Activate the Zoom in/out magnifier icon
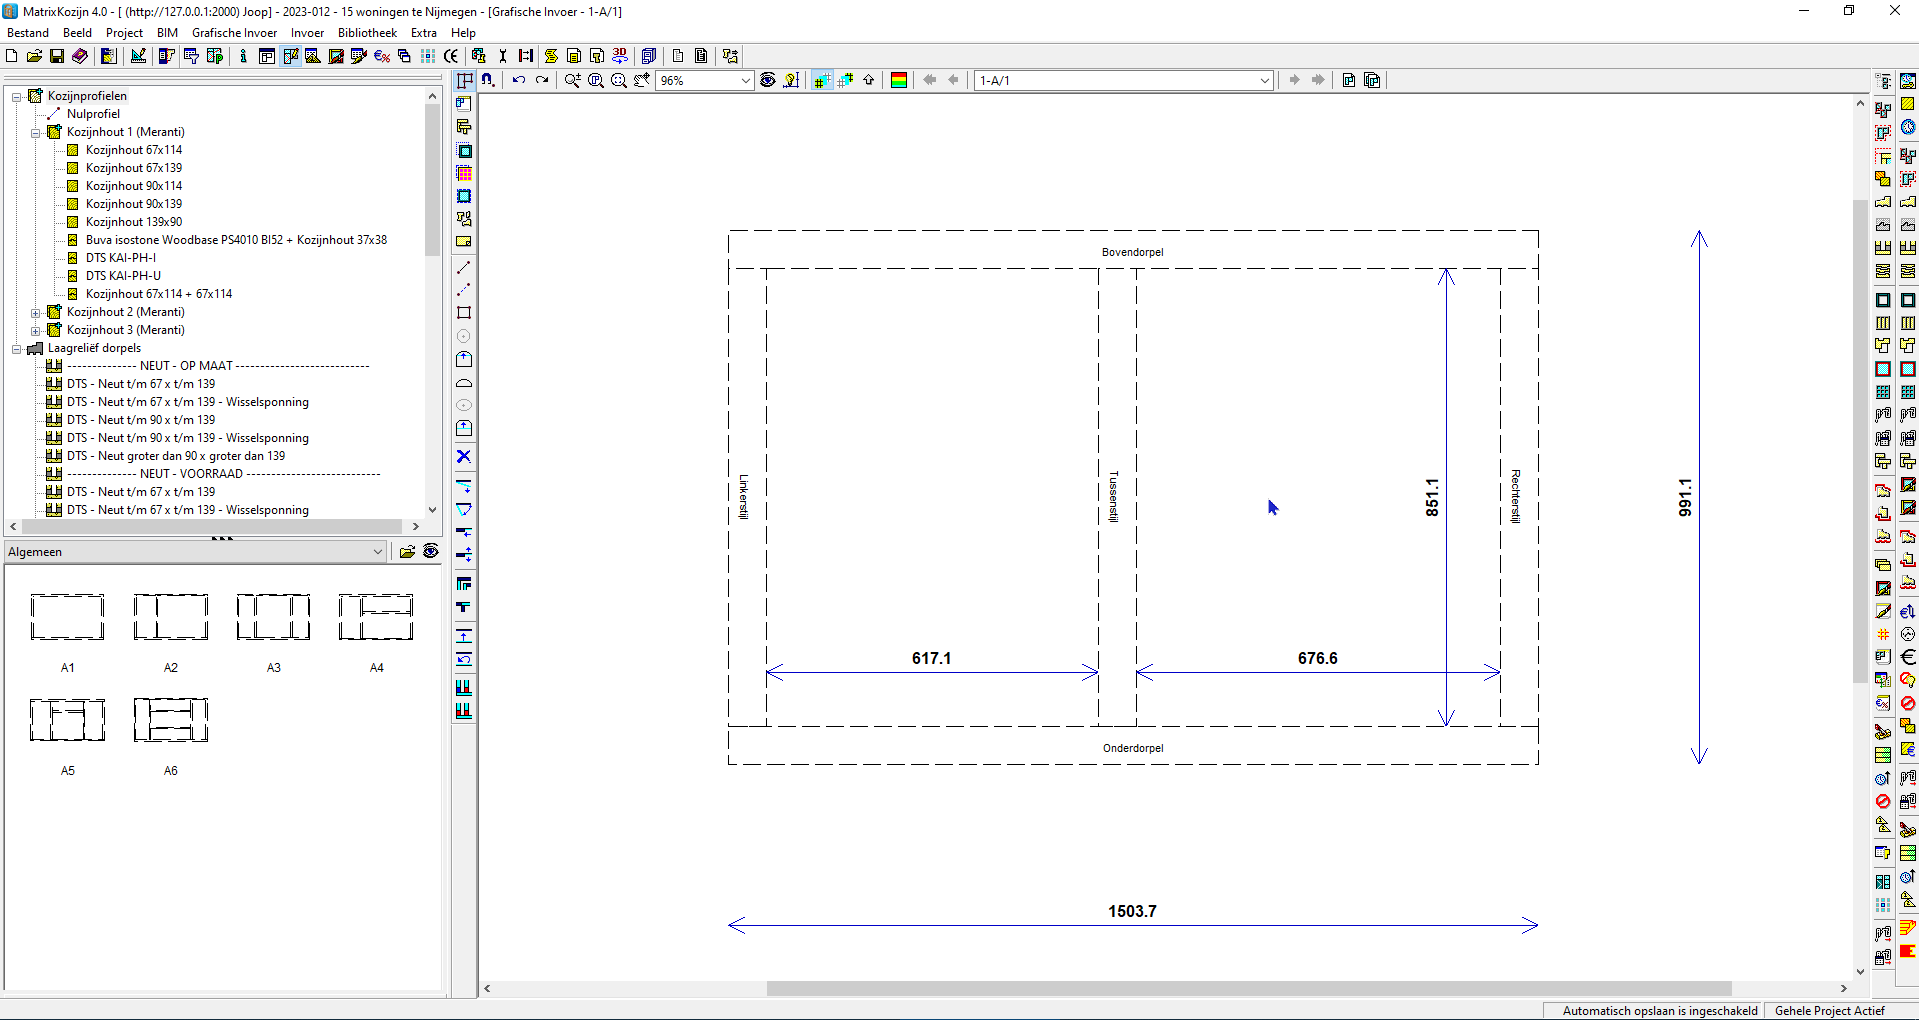The image size is (1919, 1020). (x=572, y=80)
